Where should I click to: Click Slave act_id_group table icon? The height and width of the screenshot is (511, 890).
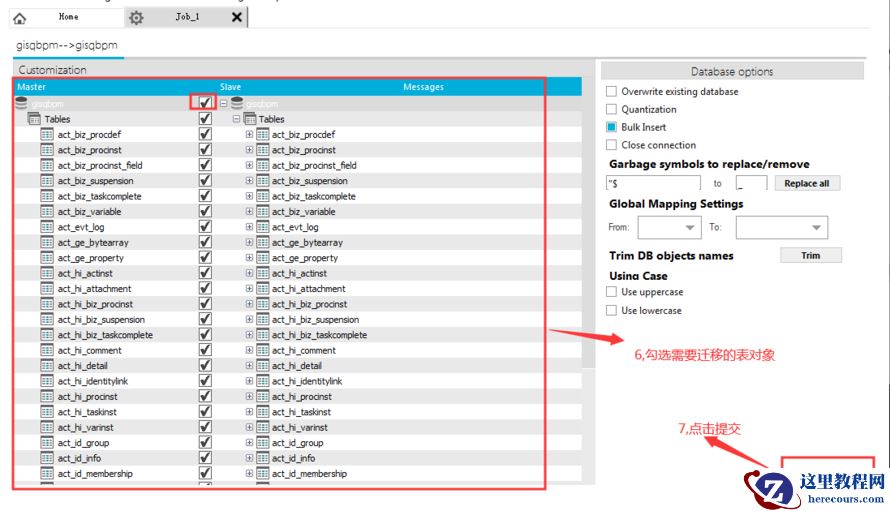[262, 443]
